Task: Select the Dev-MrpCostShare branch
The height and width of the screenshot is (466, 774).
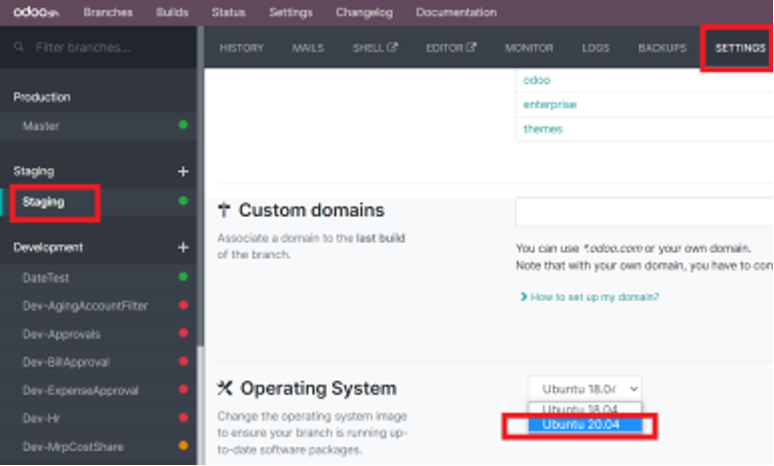Action: [98, 447]
